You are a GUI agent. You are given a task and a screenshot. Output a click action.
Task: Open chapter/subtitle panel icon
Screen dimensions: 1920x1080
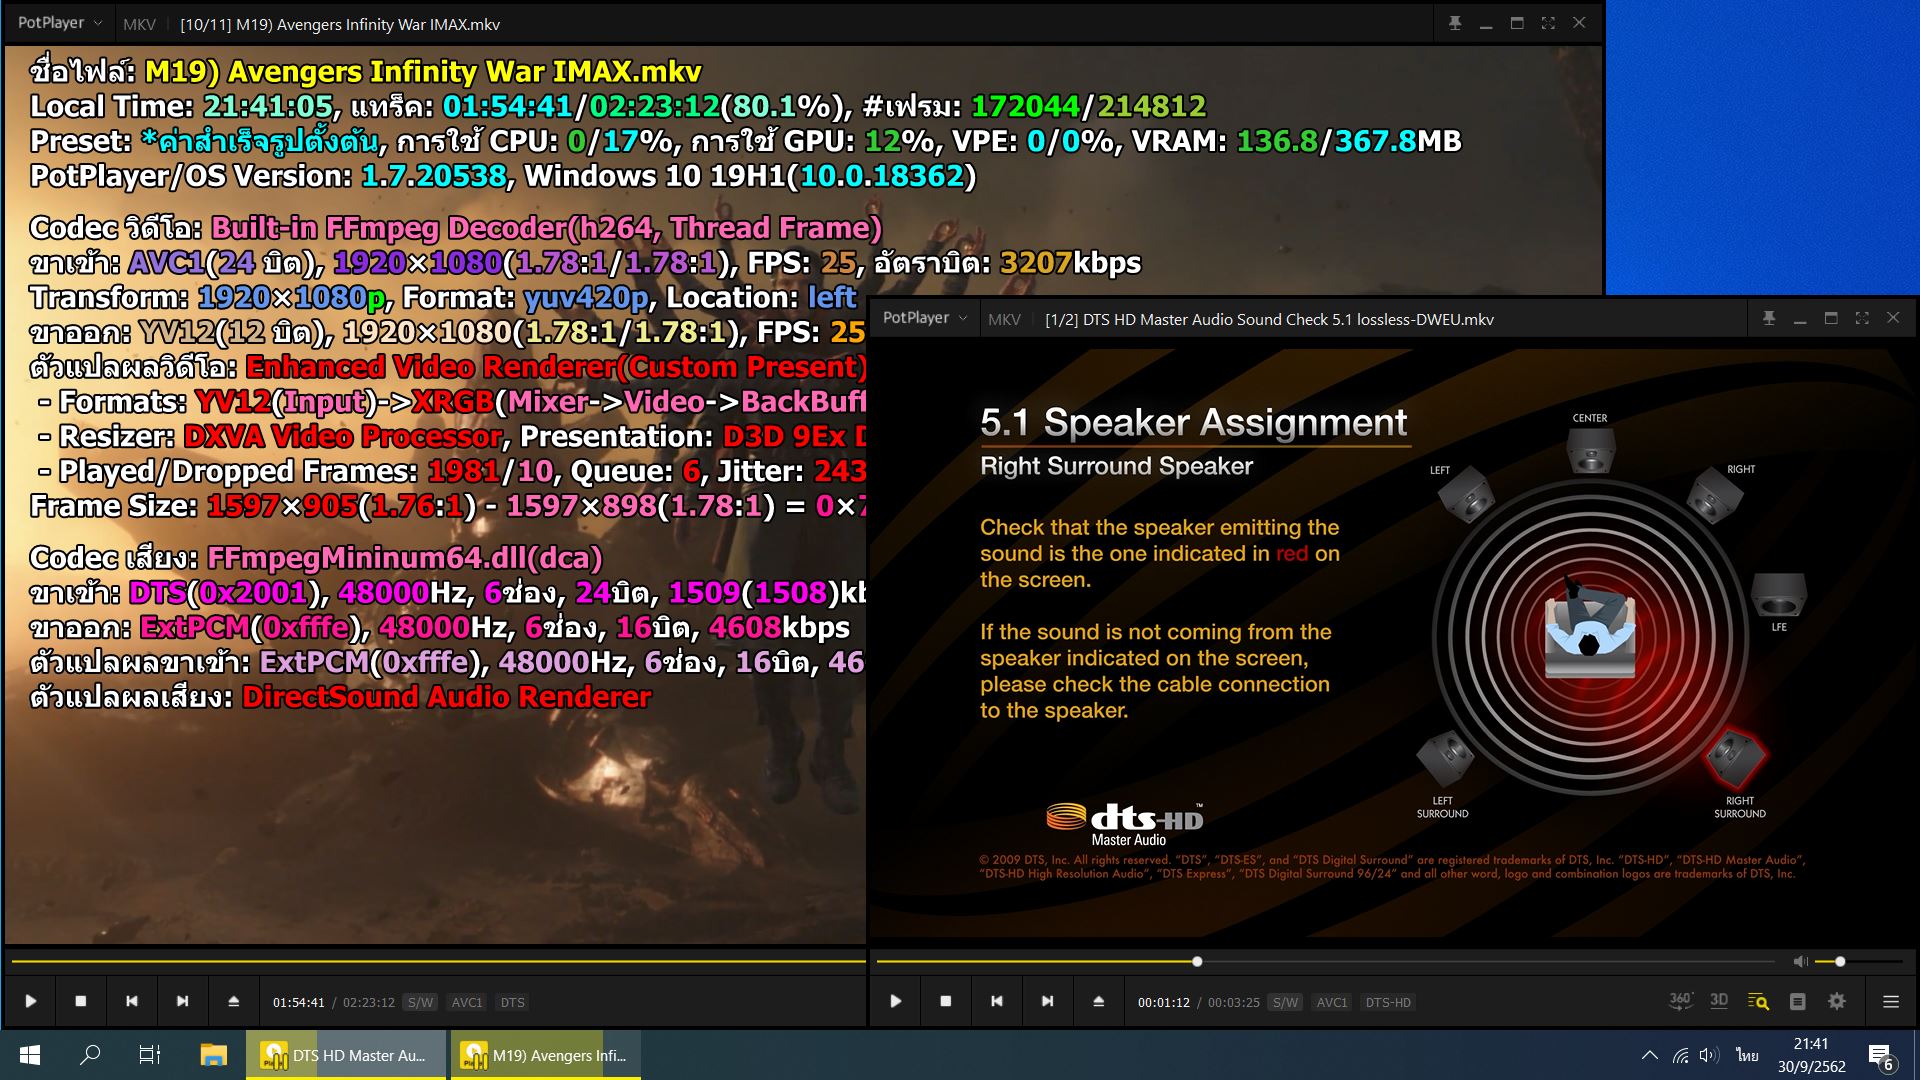pos(1797,1001)
